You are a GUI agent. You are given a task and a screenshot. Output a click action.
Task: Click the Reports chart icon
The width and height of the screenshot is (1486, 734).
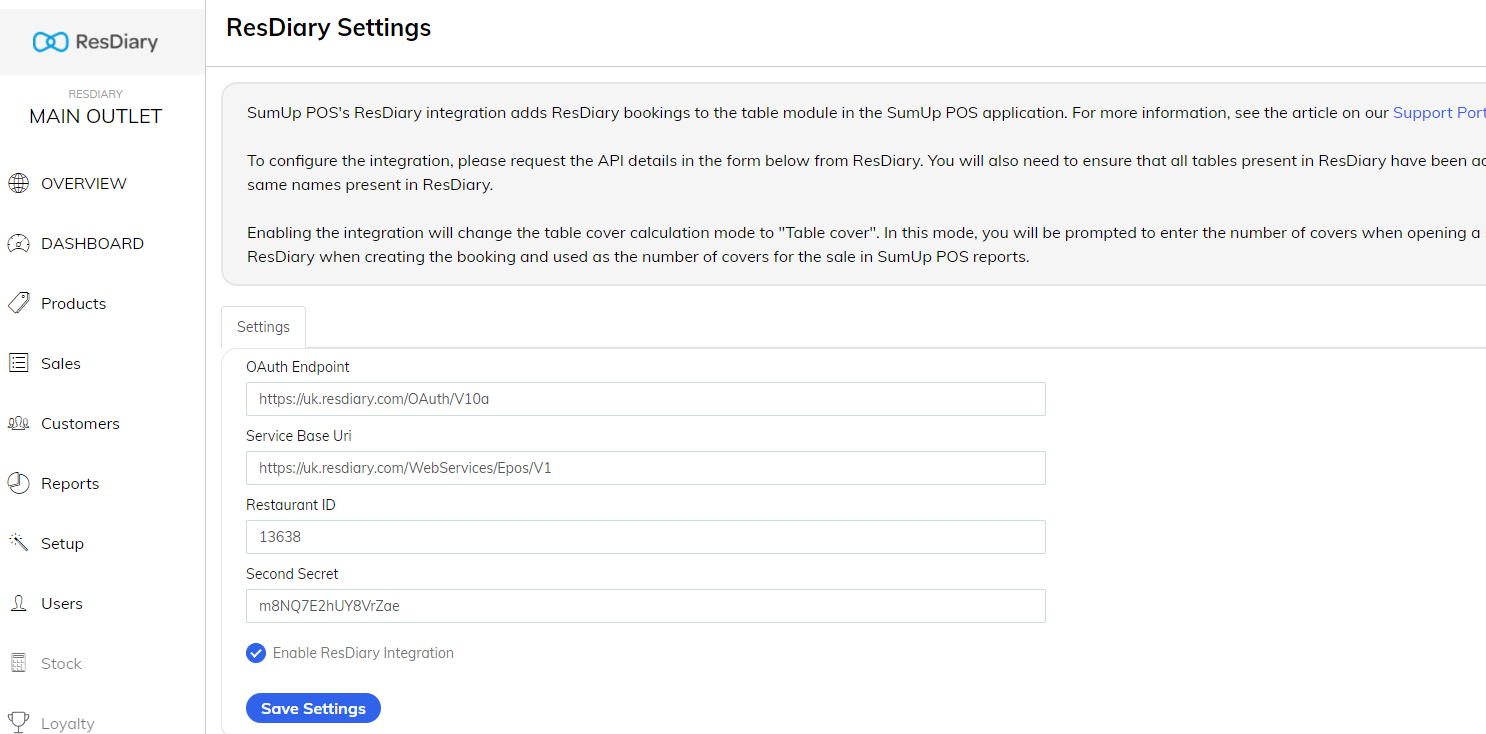point(20,483)
